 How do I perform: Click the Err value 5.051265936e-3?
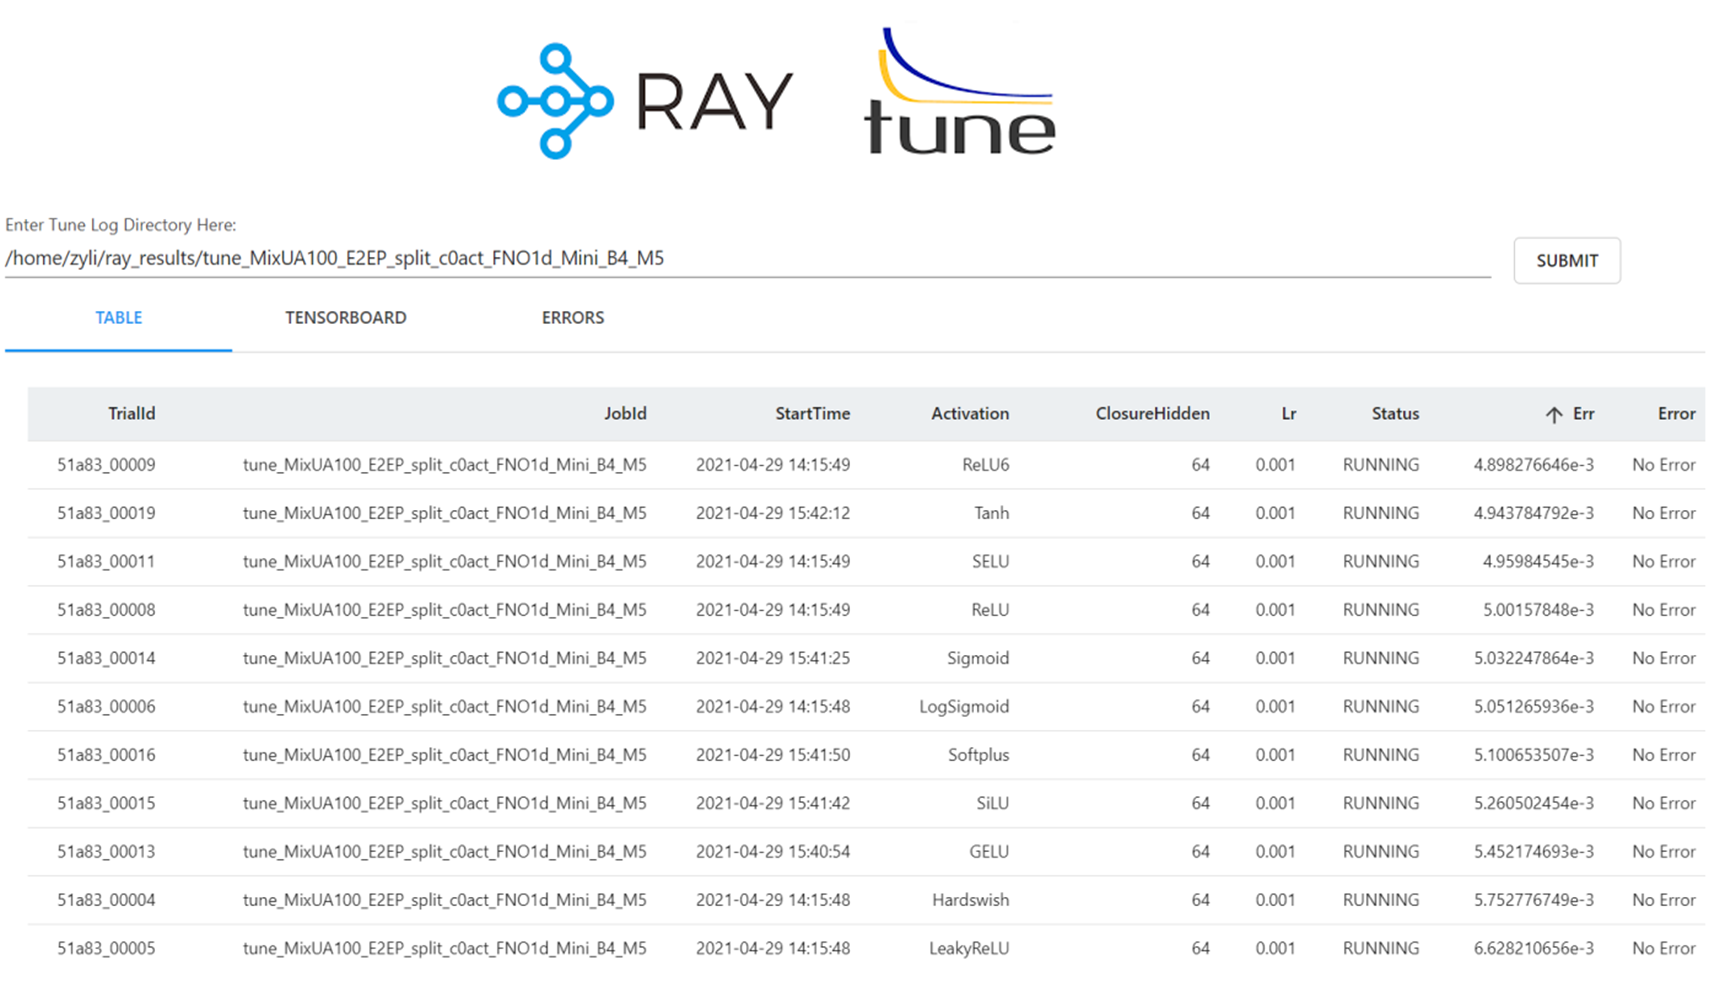[x=1533, y=707]
